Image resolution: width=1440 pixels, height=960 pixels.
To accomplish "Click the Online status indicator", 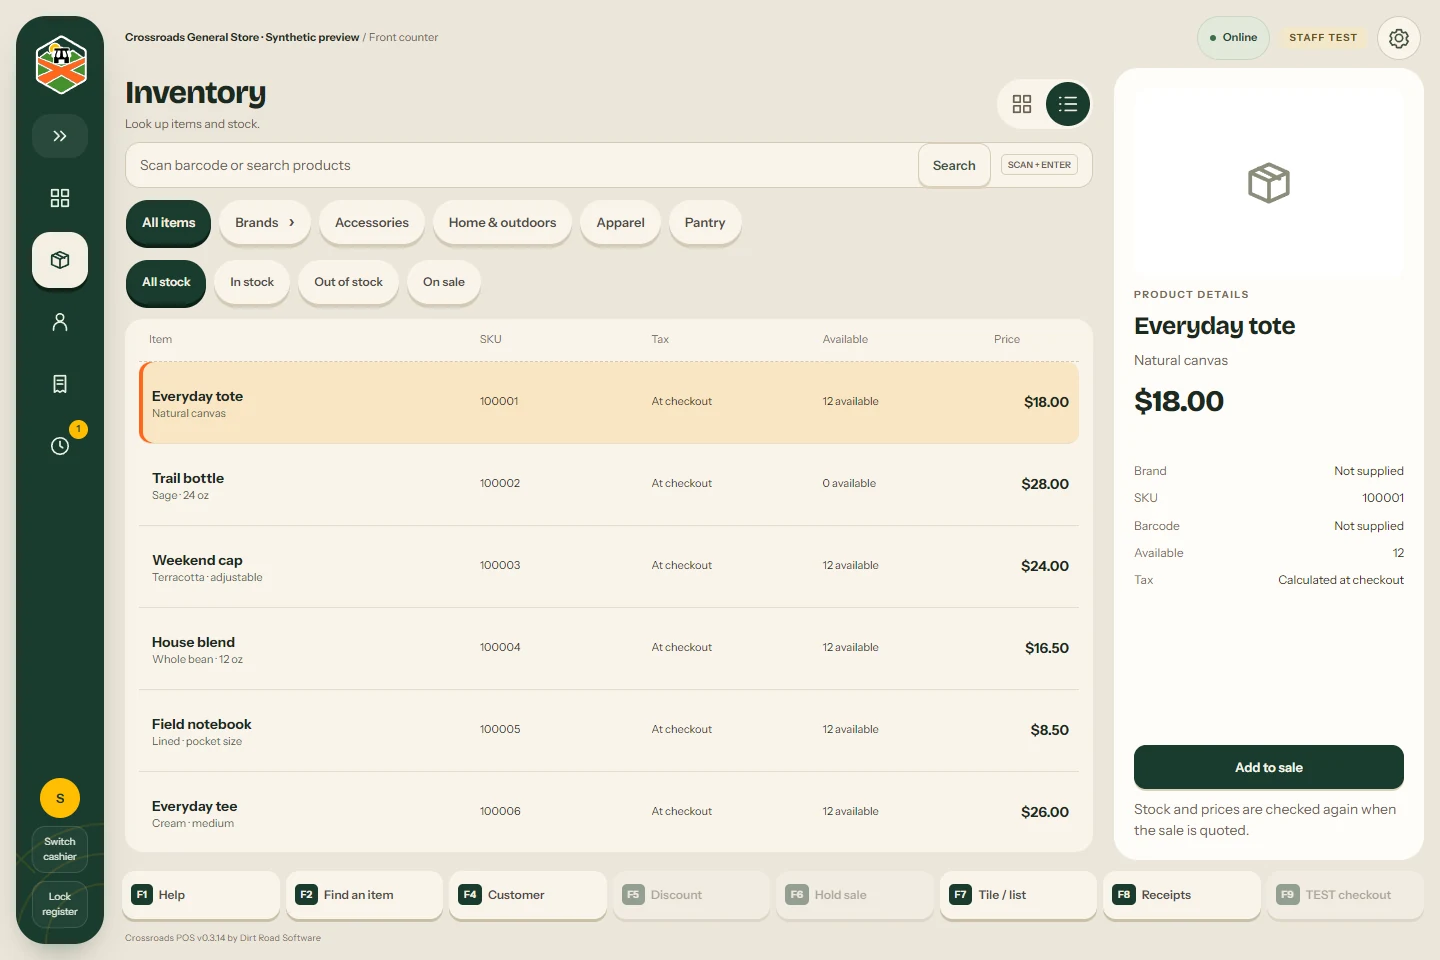I will coord(1234,38).
